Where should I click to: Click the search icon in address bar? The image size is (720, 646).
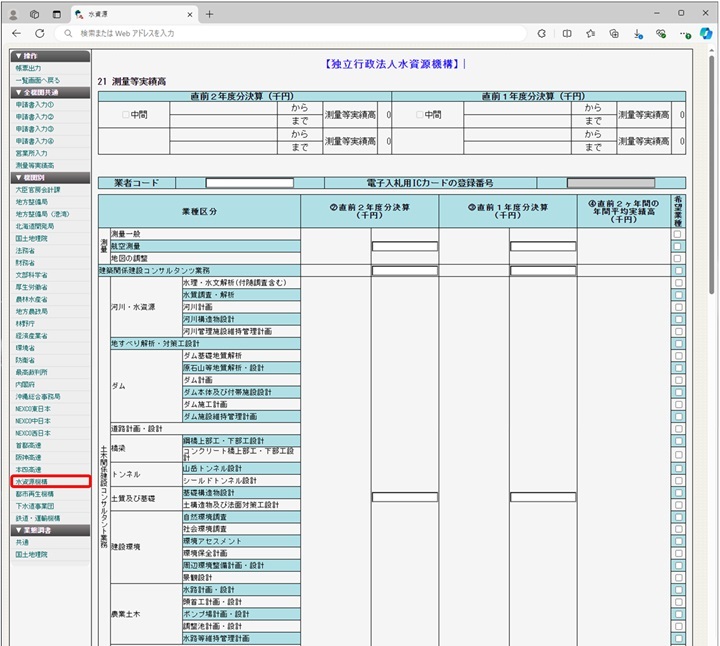68,34
